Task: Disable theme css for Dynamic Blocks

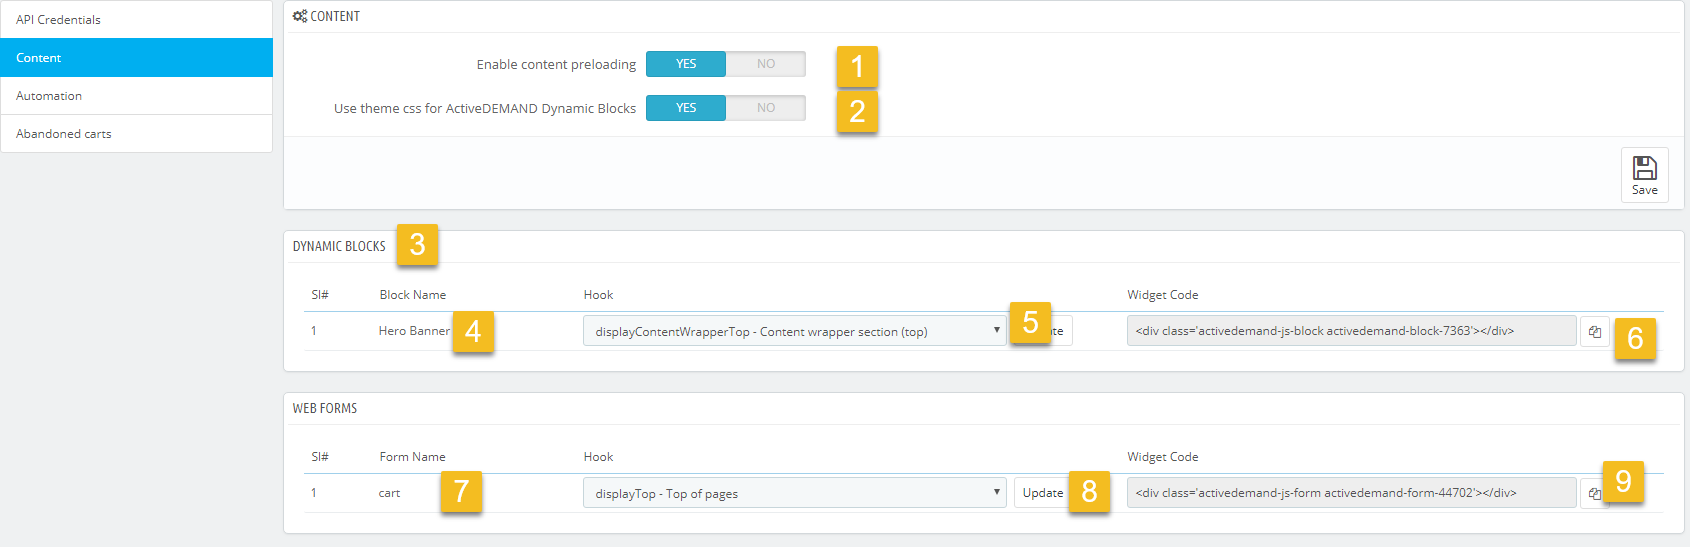Action: point(766,108)
